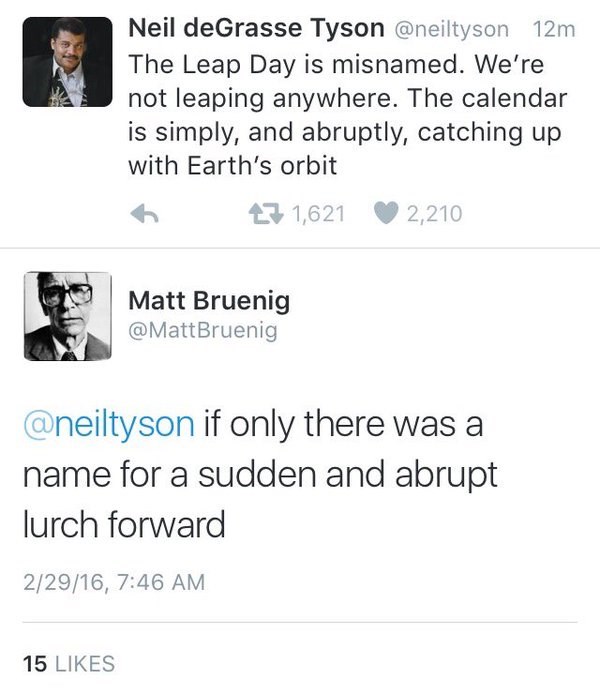Screen dimensions: 600x694
Task: Show who liked via 15 LIKES
Action: [68, 663]
